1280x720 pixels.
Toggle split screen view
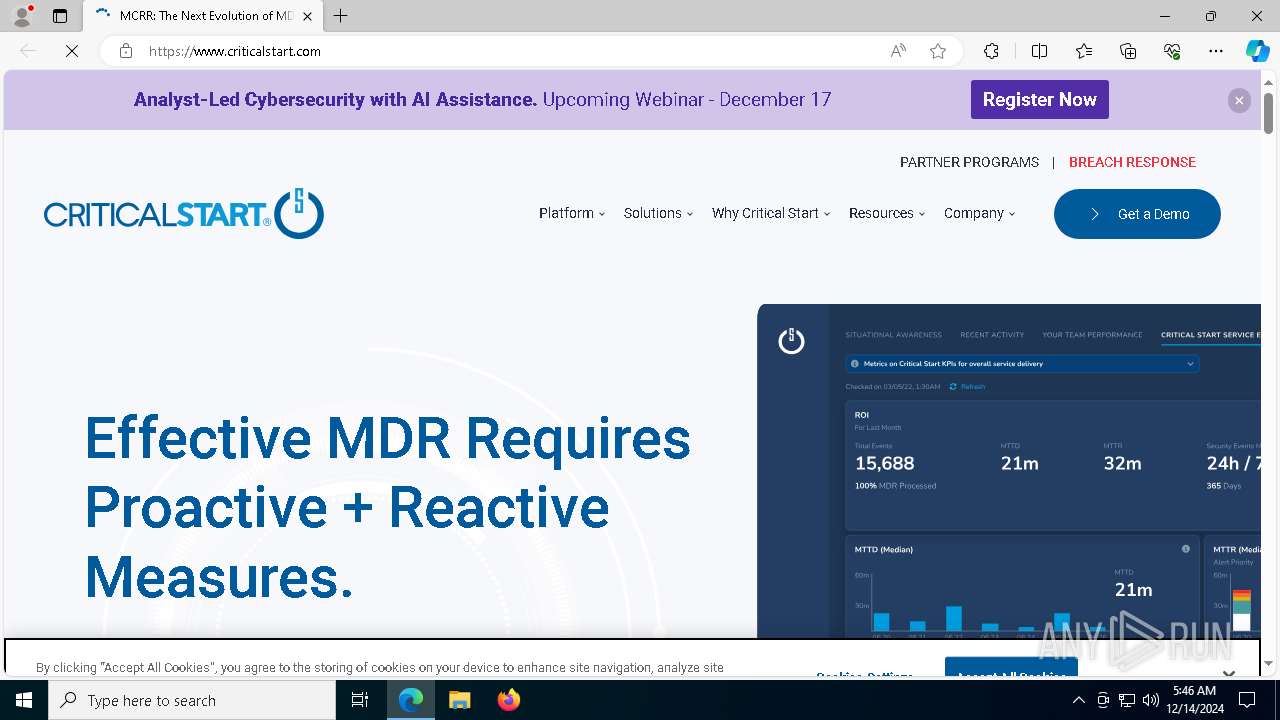click(x=1039, y=51)
